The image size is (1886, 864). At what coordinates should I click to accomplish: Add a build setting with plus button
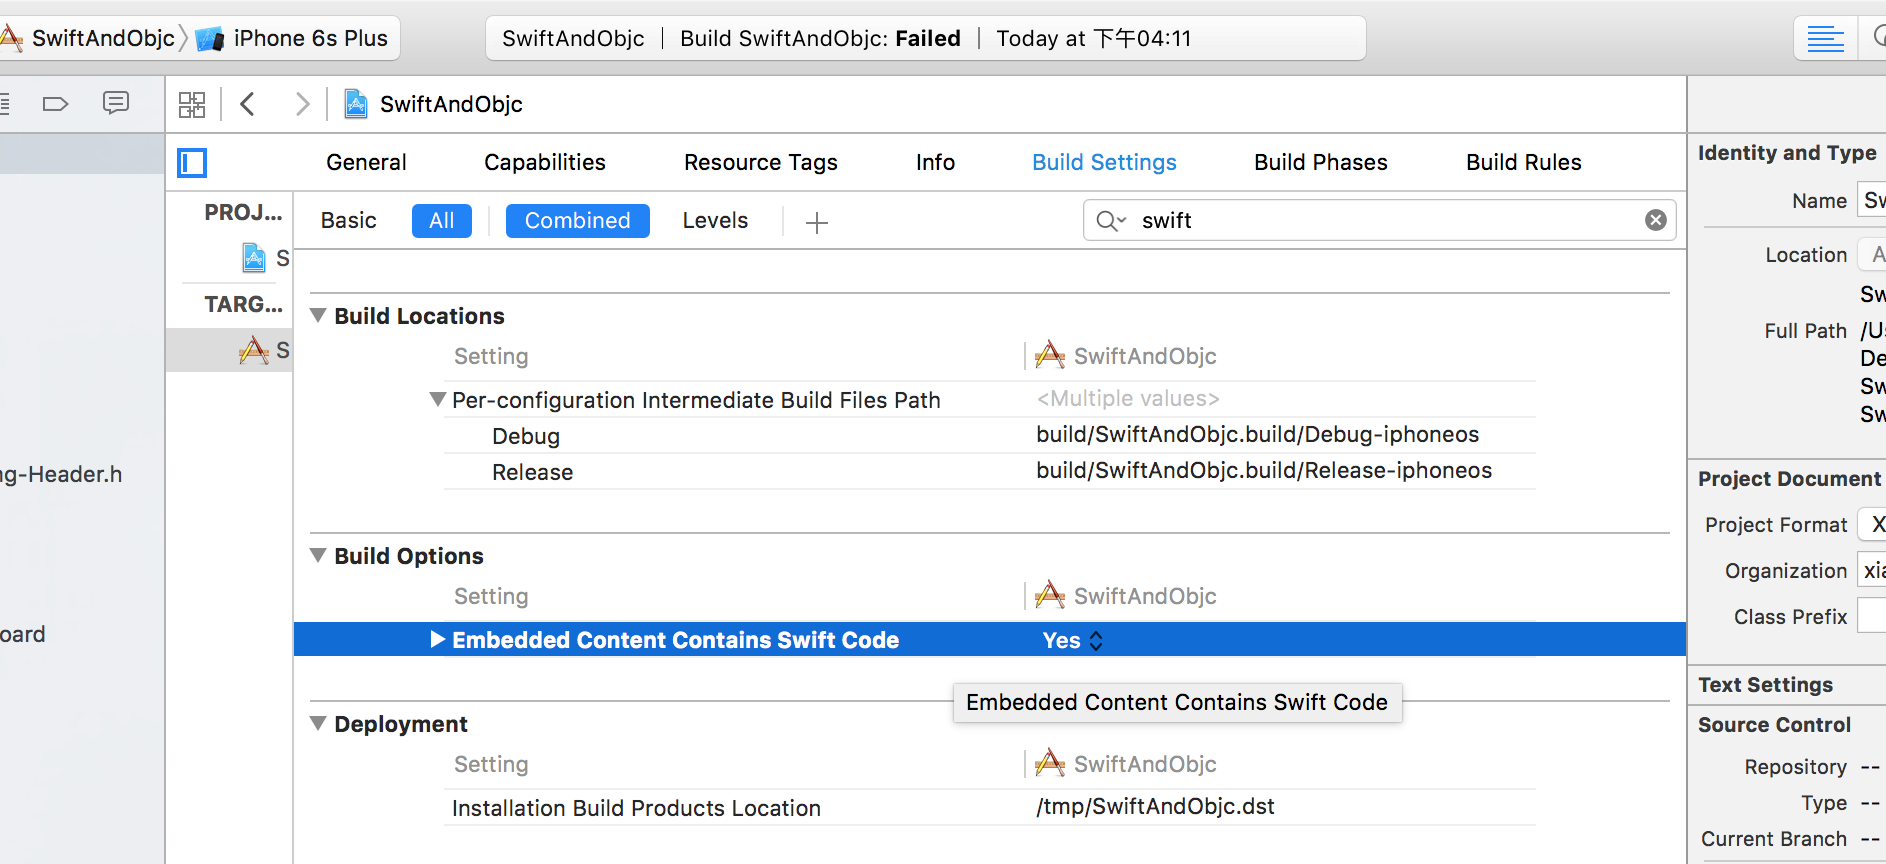[x=817, y=222]
